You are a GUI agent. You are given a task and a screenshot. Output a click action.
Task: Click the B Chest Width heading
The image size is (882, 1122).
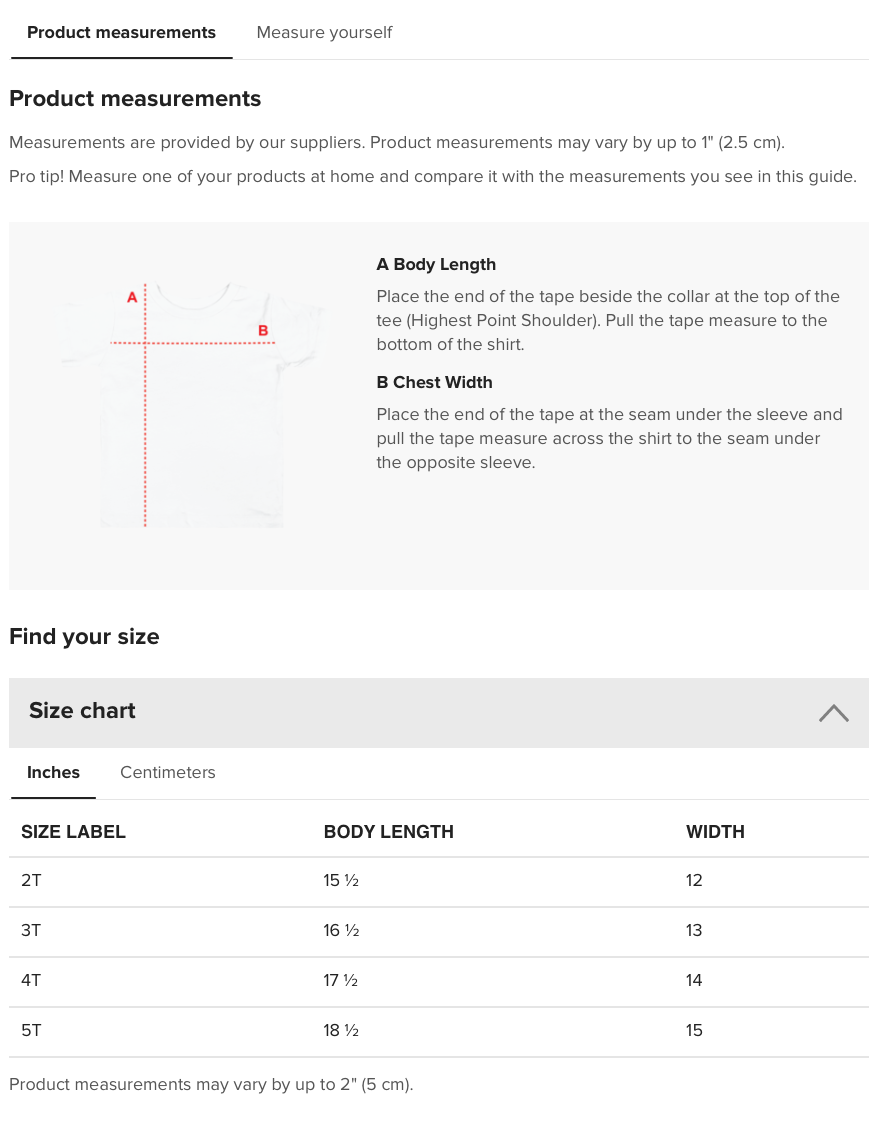coord(434,383)
